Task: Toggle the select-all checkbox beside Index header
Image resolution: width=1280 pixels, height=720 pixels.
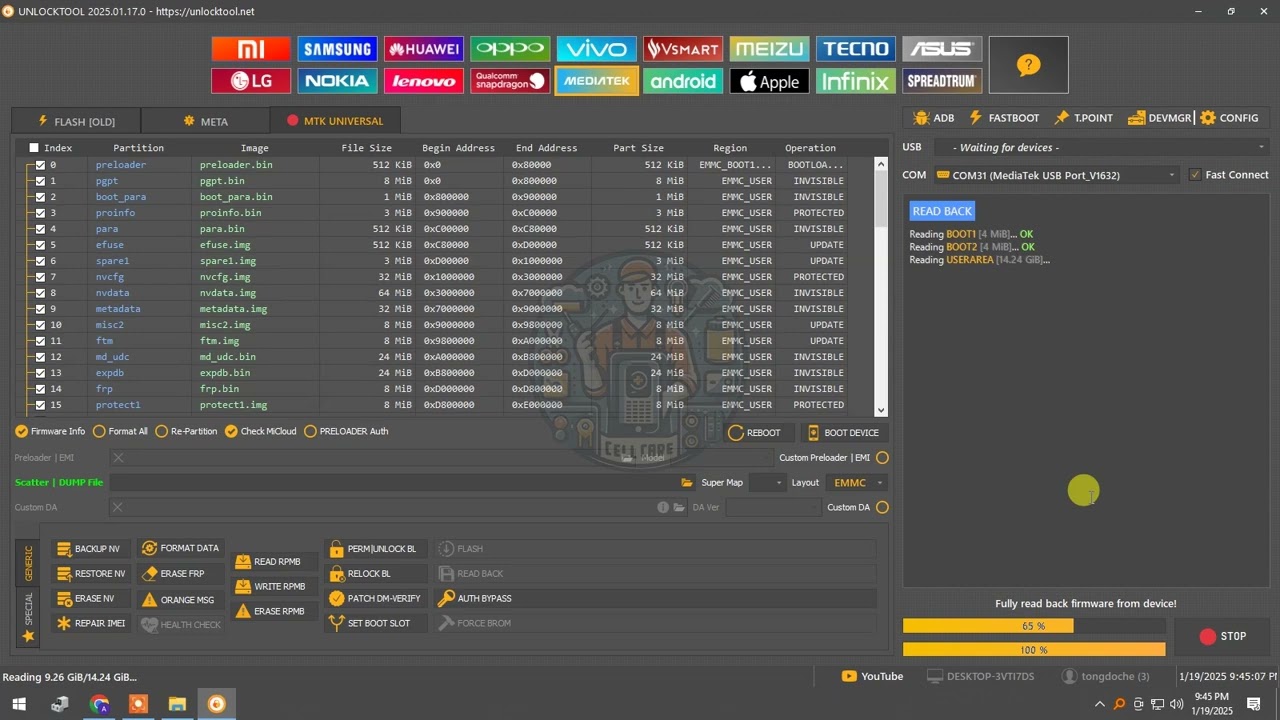Action: point(34,148)
